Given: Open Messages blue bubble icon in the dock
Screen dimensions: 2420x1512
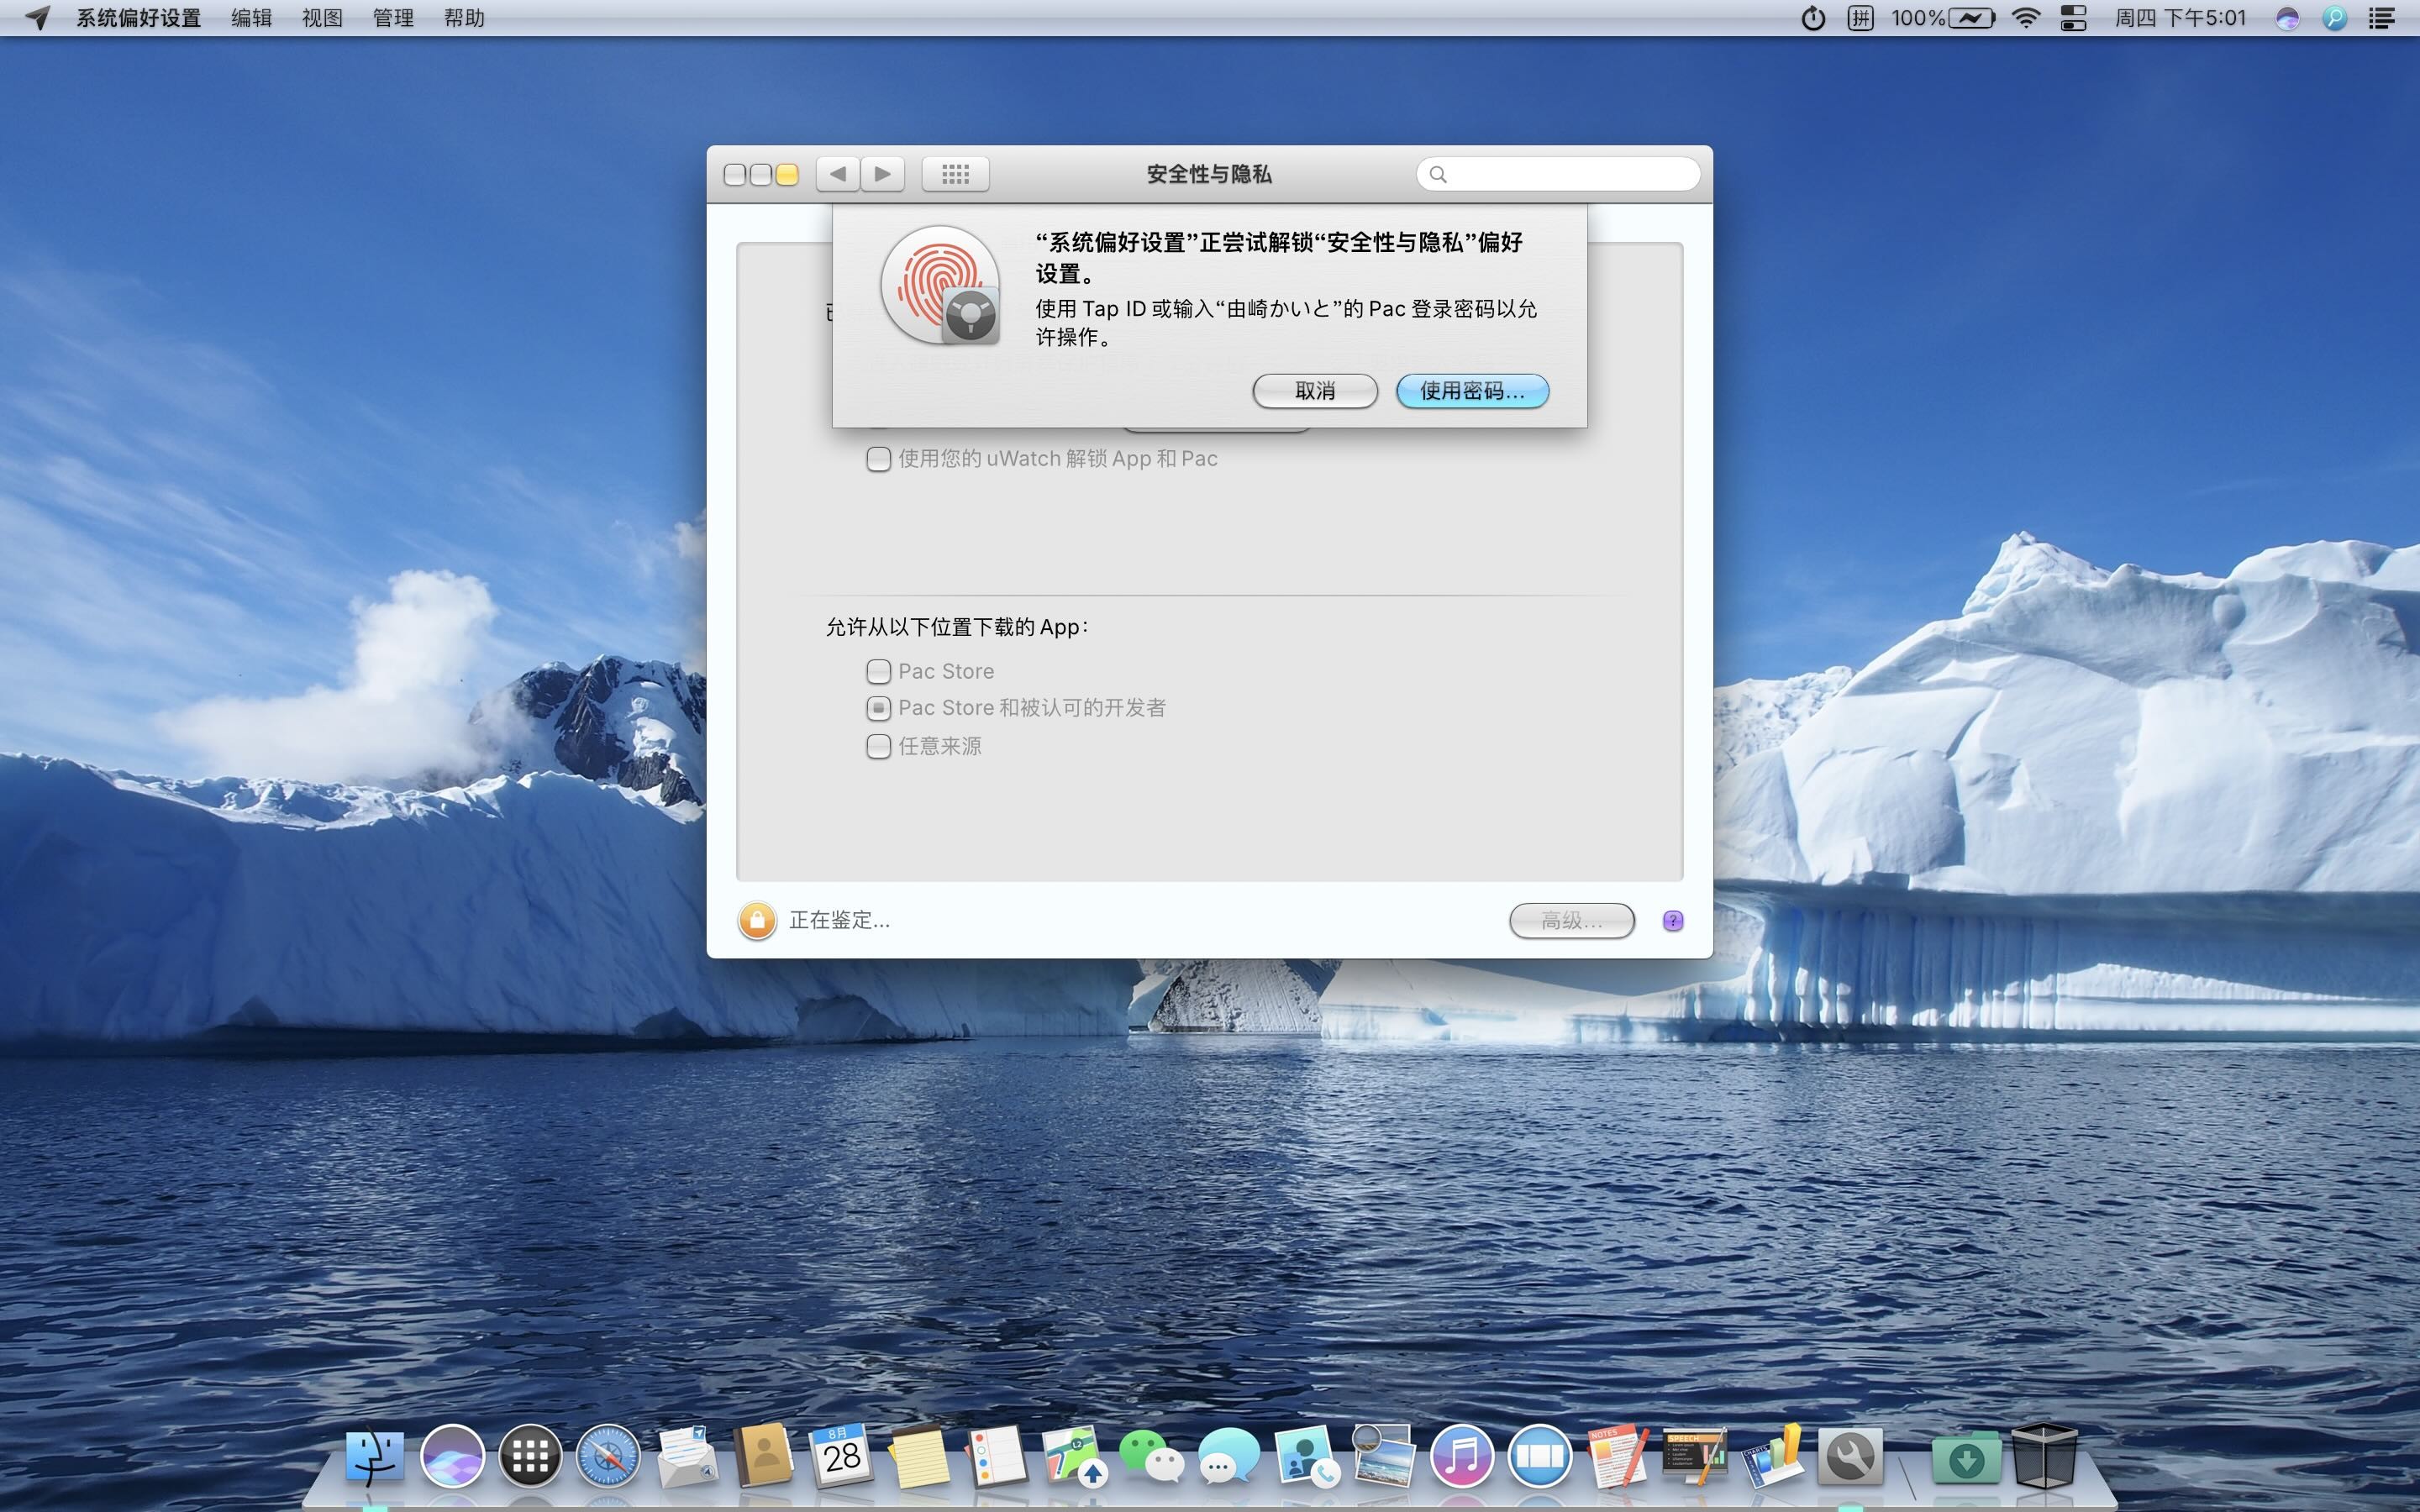Looking at the screenshot, I should pos(1229,1456).
